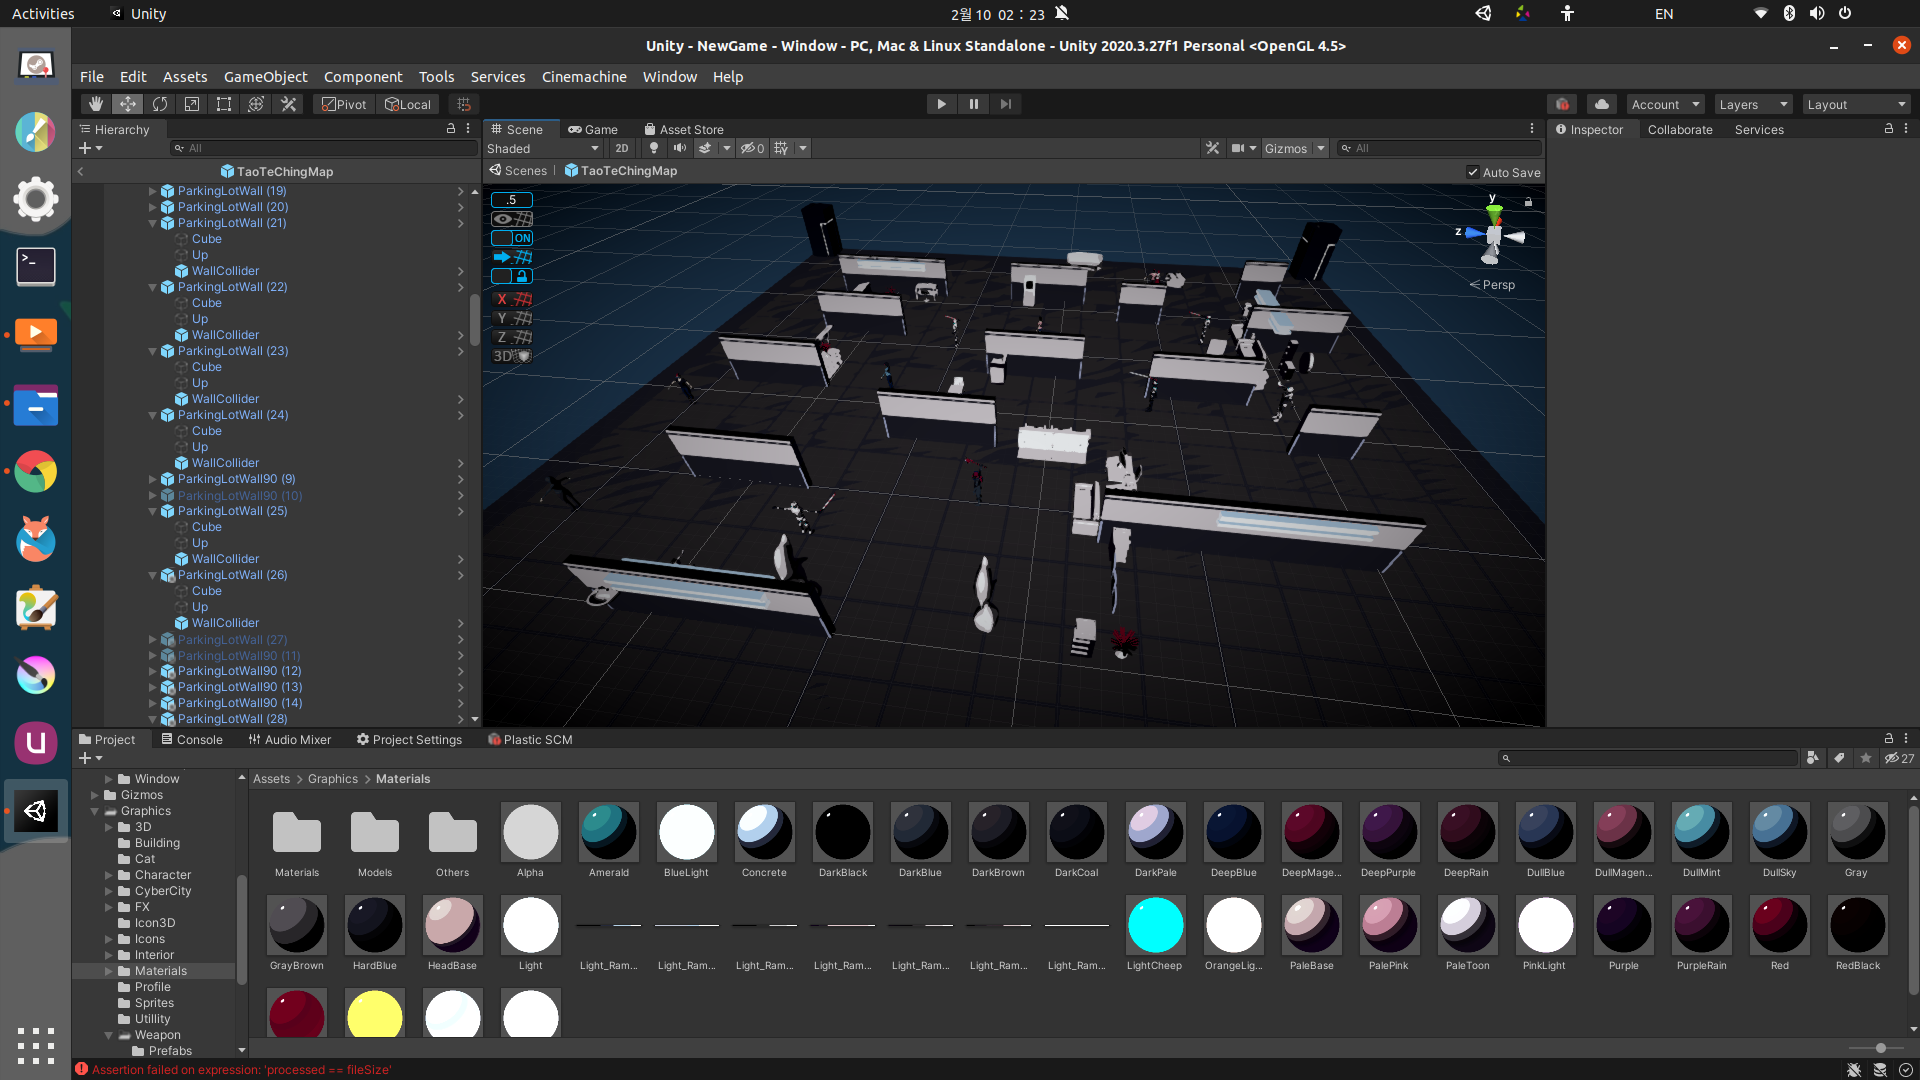Click the ProGrids push-to-grid arrow
Image resolution: width=1920 pixels, height=1080 pixels.
(512, 257)
